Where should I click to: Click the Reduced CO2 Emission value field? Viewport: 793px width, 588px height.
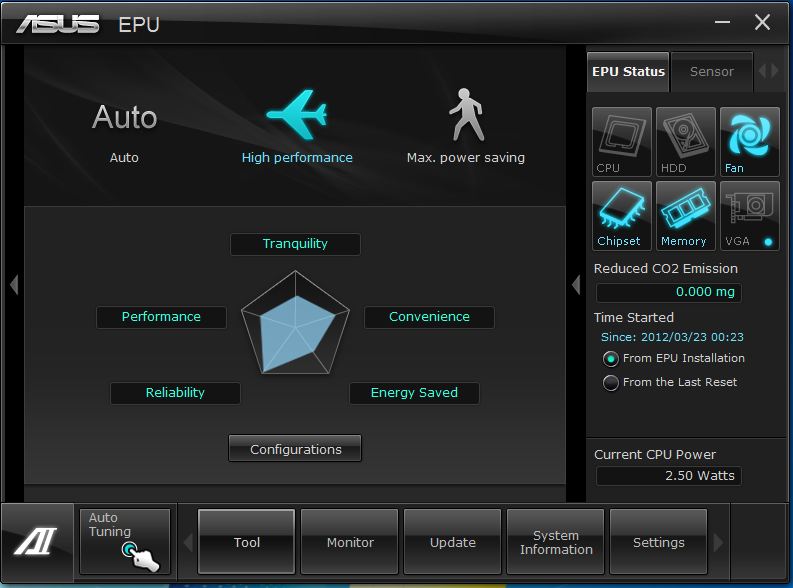tap(669, 292)
